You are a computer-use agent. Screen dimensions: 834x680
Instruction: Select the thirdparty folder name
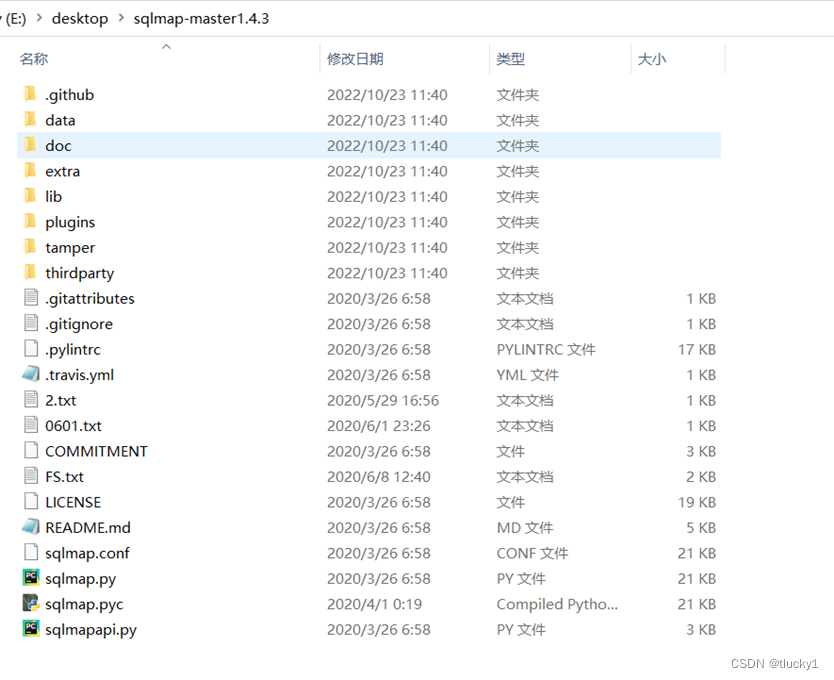79,273
